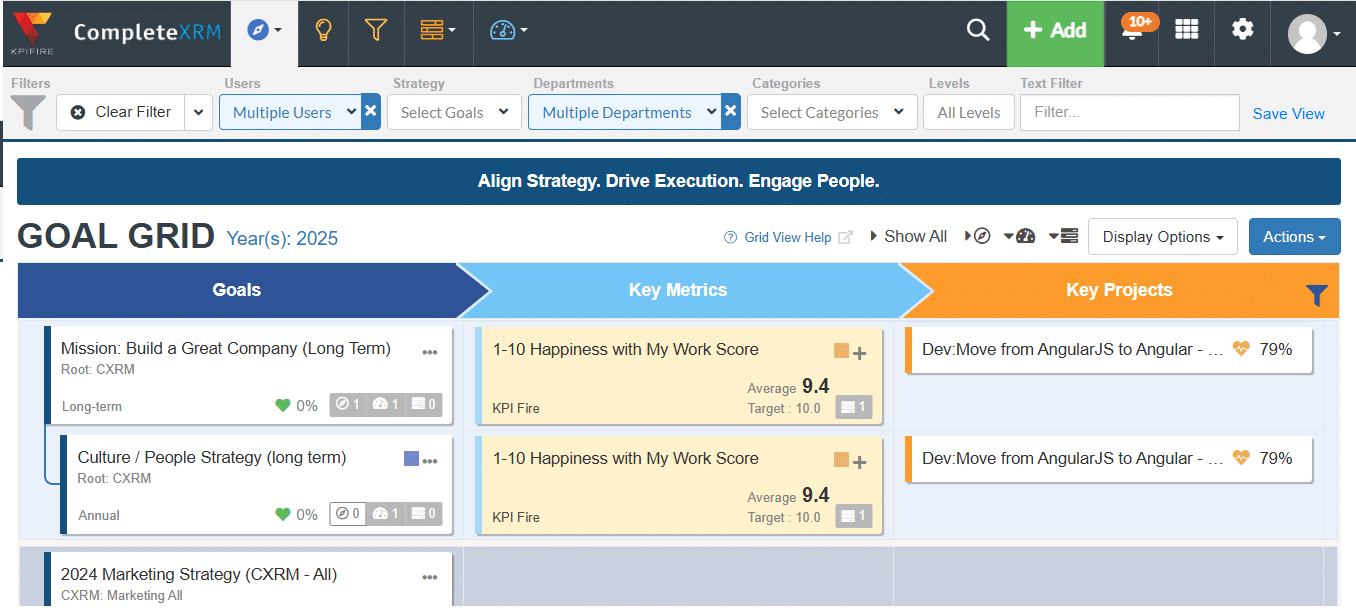Open the settings gear icon
The image size is (1356, 608).
click(1242, 30)
